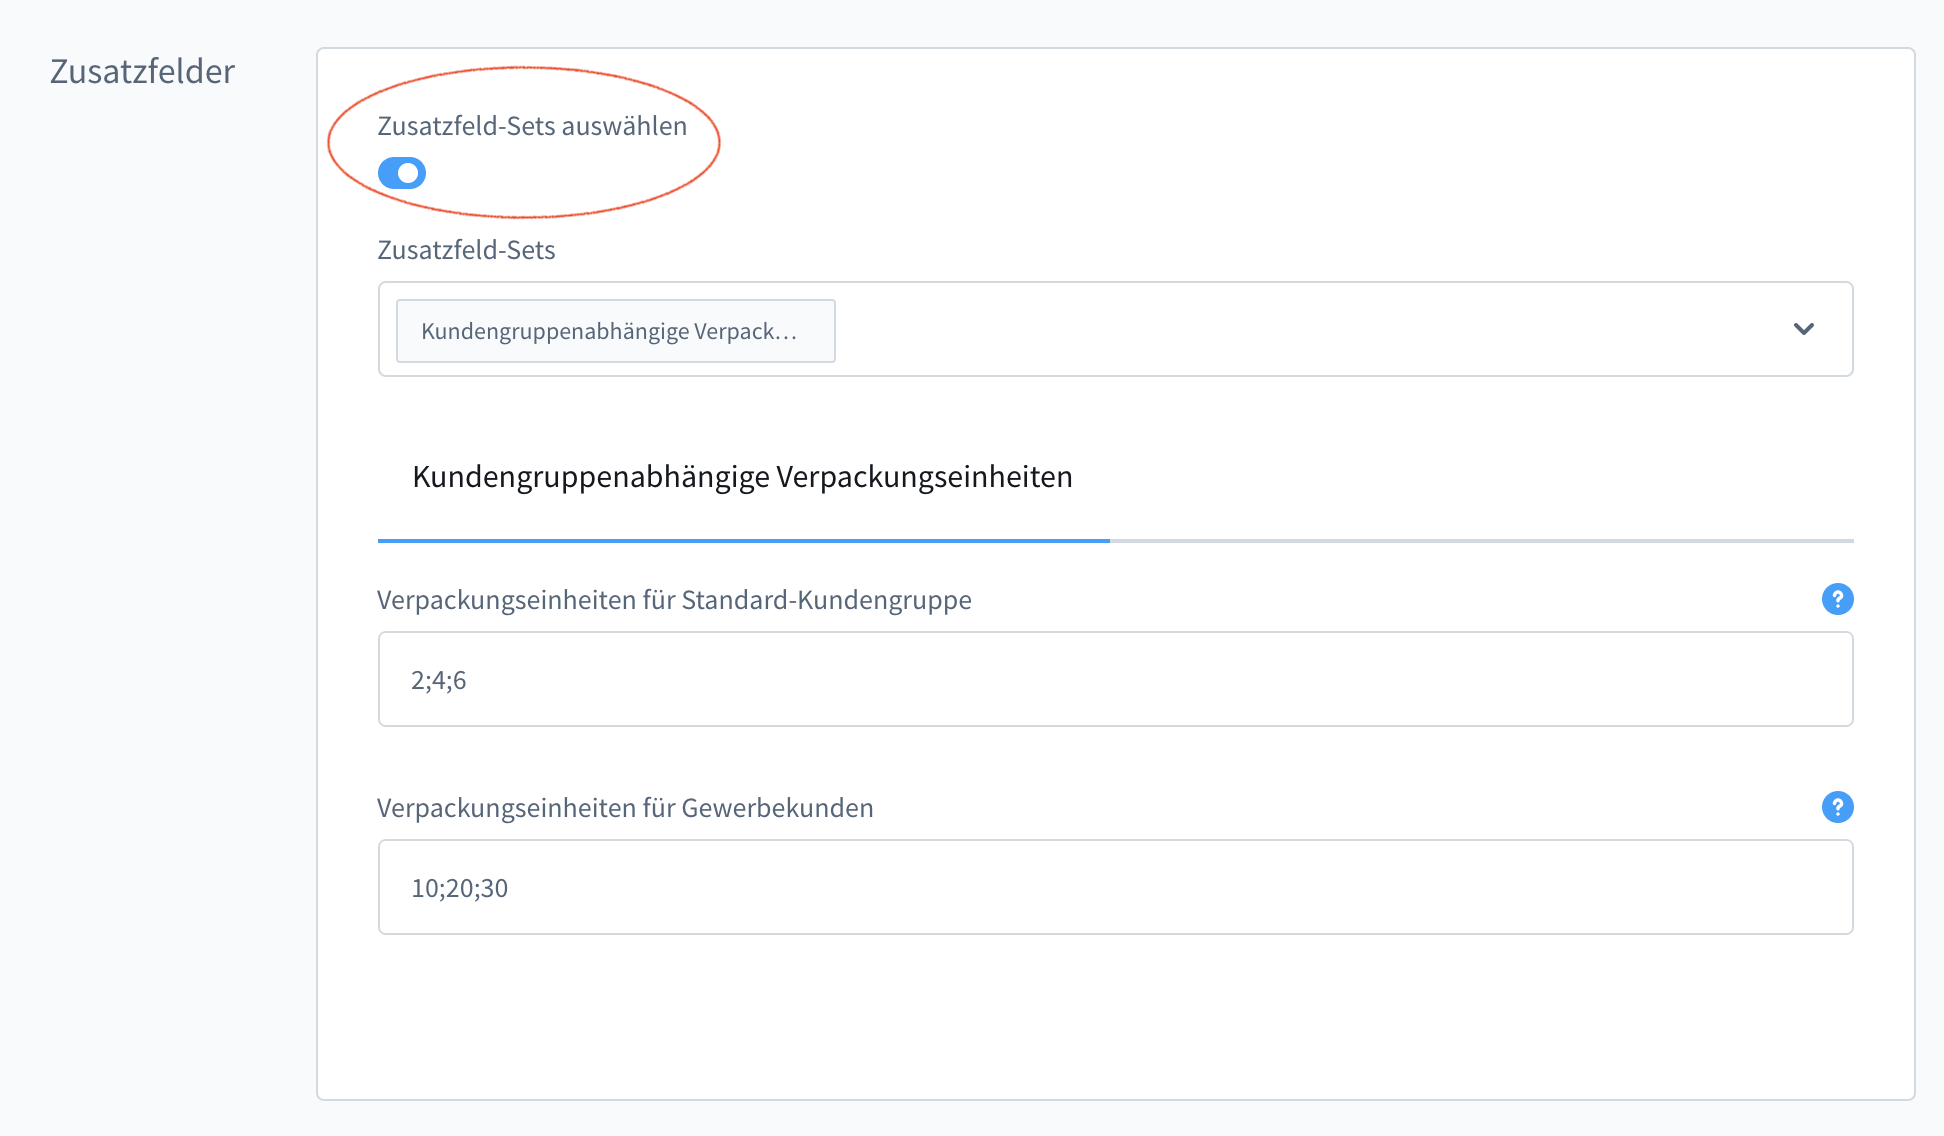Click the value text 10;20;30
Screen dimensions: 1944x1136
click(460, 888)
